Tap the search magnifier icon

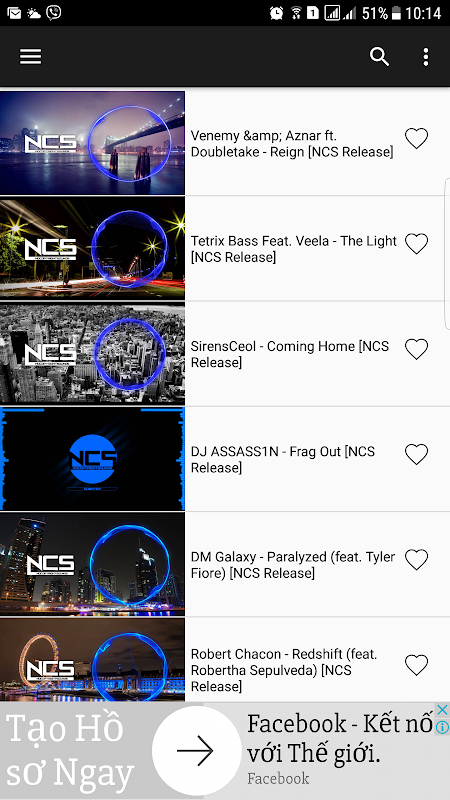pos(379,57)
